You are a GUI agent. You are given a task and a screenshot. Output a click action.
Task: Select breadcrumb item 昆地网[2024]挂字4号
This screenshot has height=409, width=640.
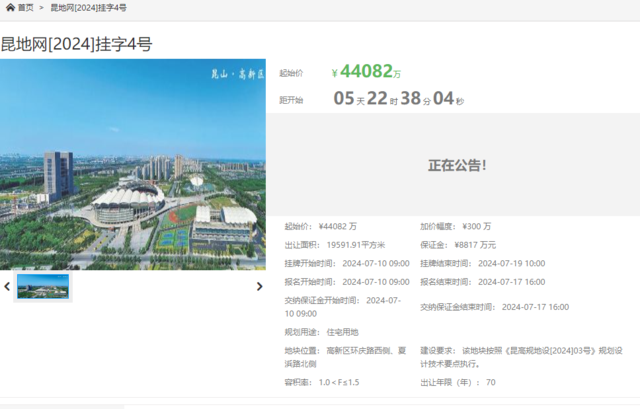pos(89,7)
